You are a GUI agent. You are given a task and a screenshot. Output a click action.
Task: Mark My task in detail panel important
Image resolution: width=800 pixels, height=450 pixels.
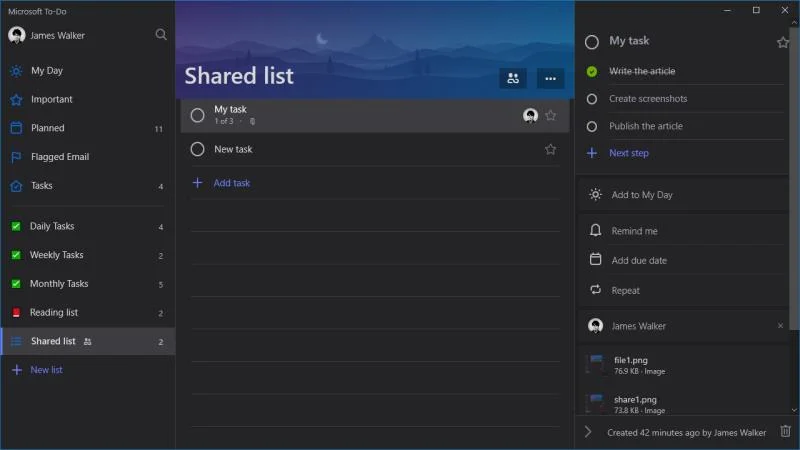click(x=783, y=42)
